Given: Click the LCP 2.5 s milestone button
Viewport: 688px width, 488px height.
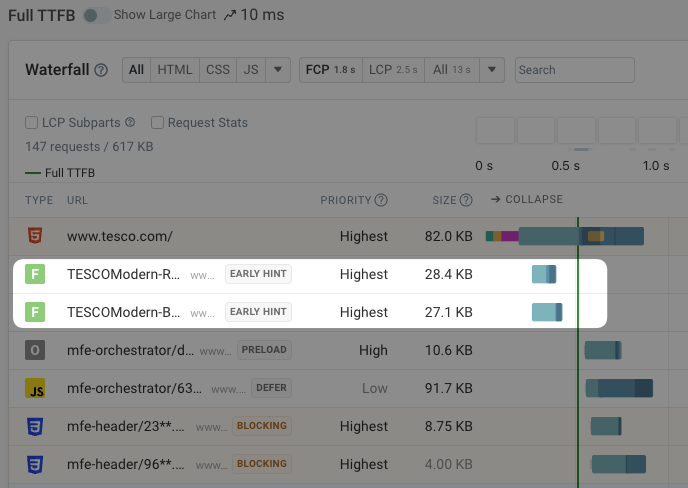Looking at the screenshot, I should [x=392, y=70].
